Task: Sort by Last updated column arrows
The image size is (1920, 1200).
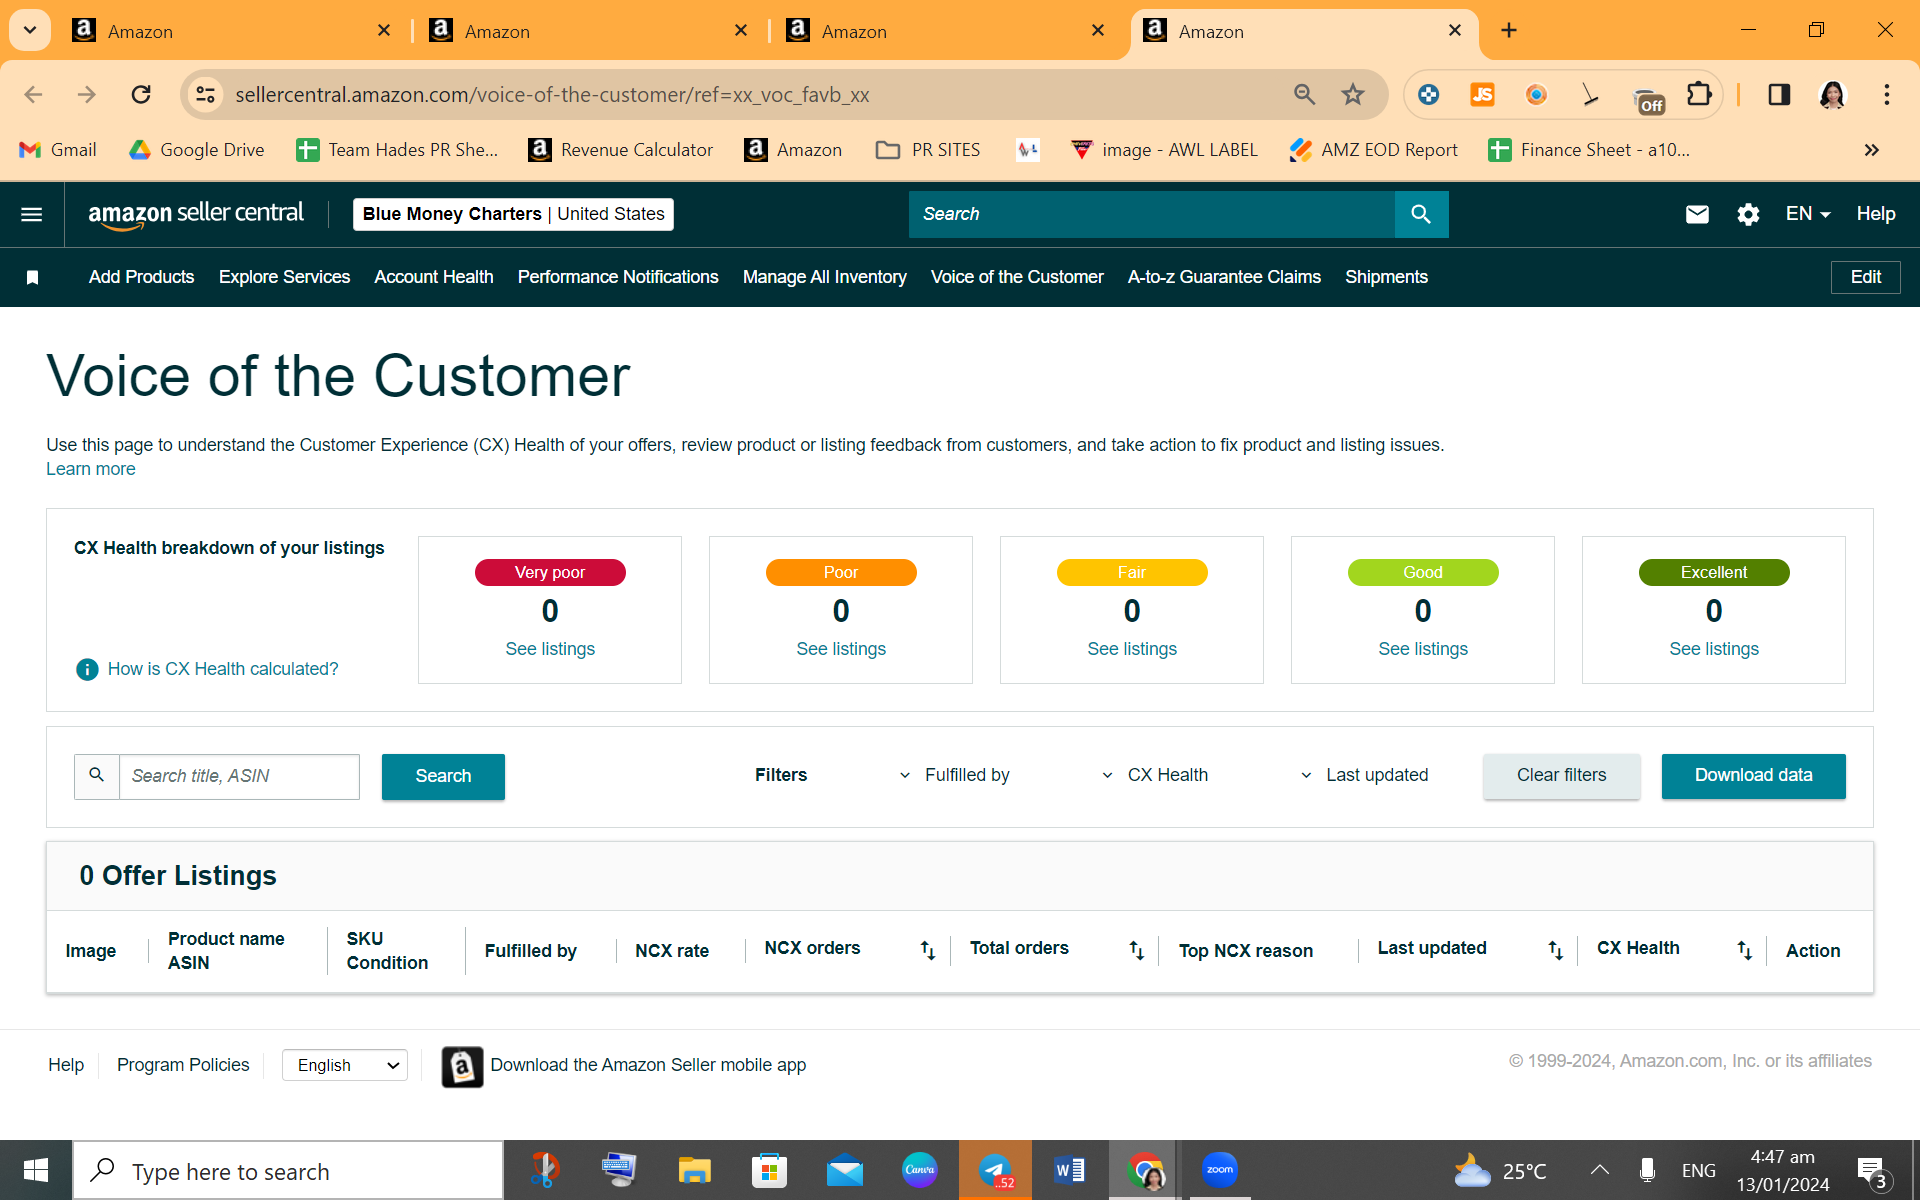Action: tap(1555, 950)
